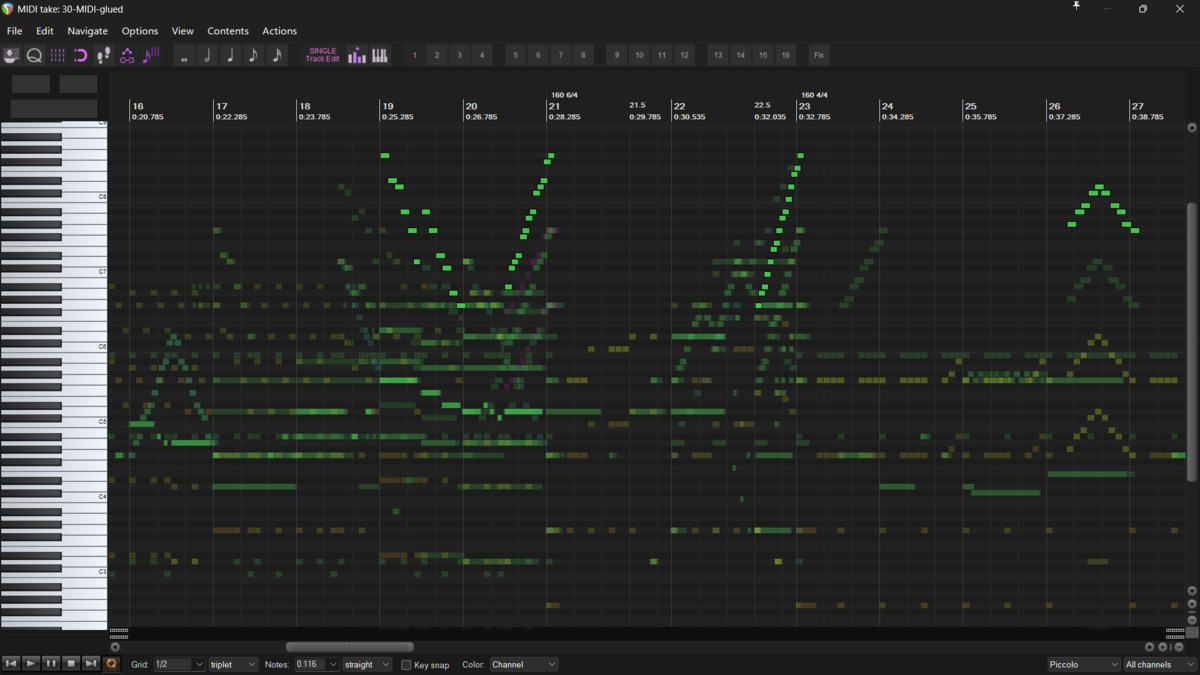This screenshot has height=675, width=1200.
Task: Select sixteenth note length icon
Action: coord(276,56)
